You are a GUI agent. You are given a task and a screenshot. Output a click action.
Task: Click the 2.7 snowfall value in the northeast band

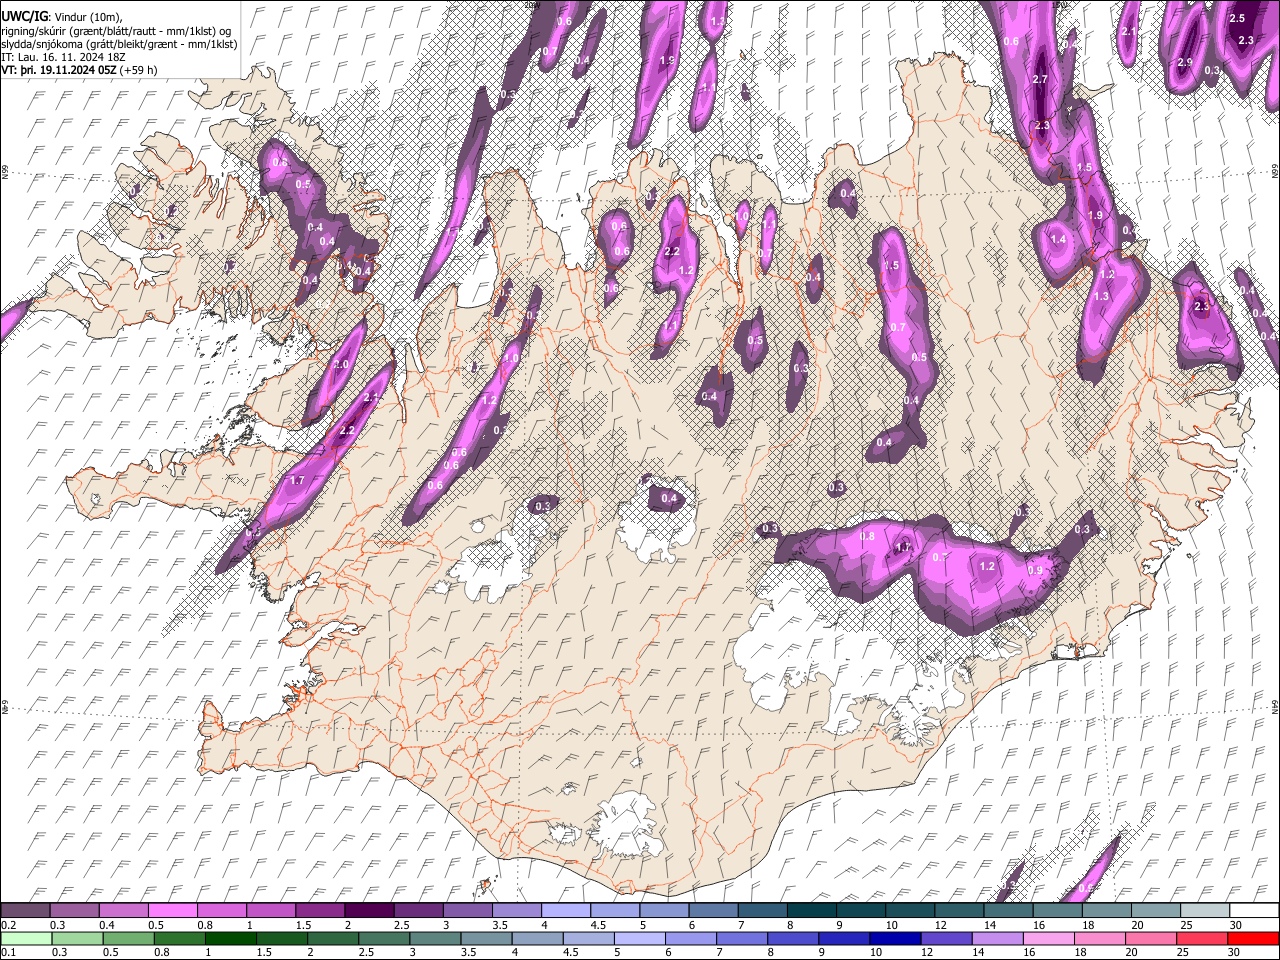(x=1039, y=79)
